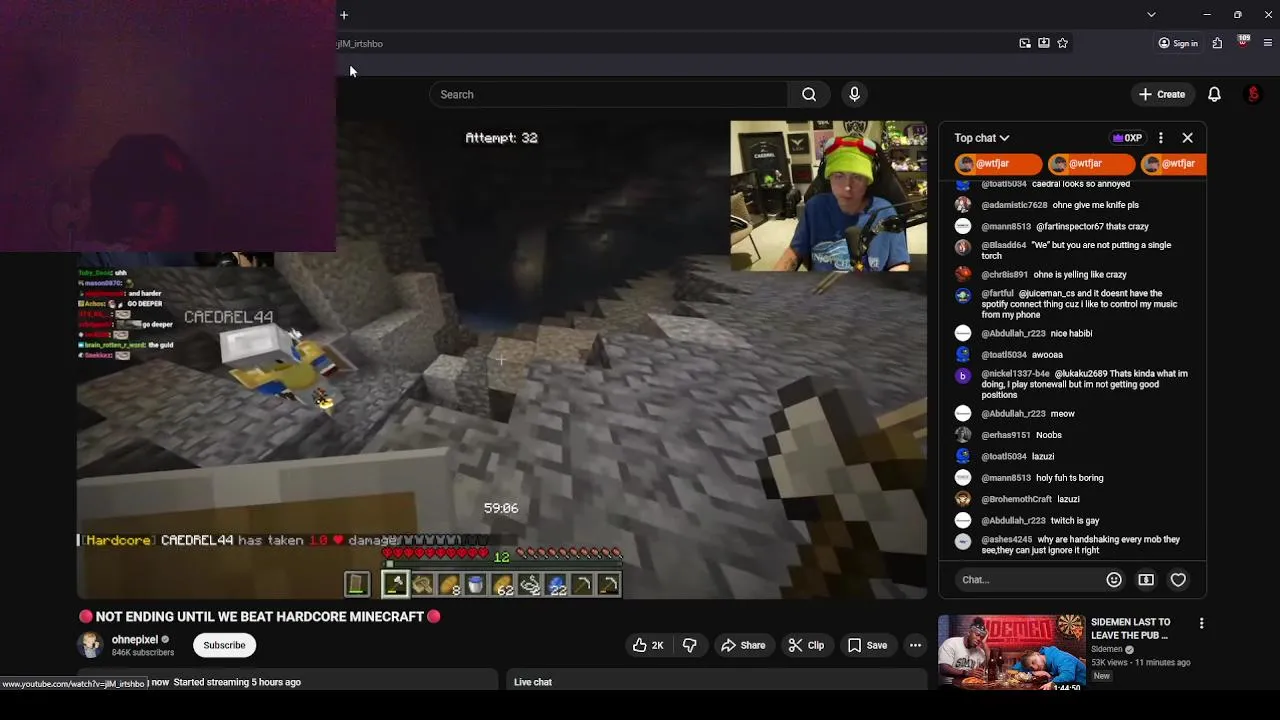1280x720 pixels.
Task: Click Sign in on the browser toolbar
Action: point(1178,43)
